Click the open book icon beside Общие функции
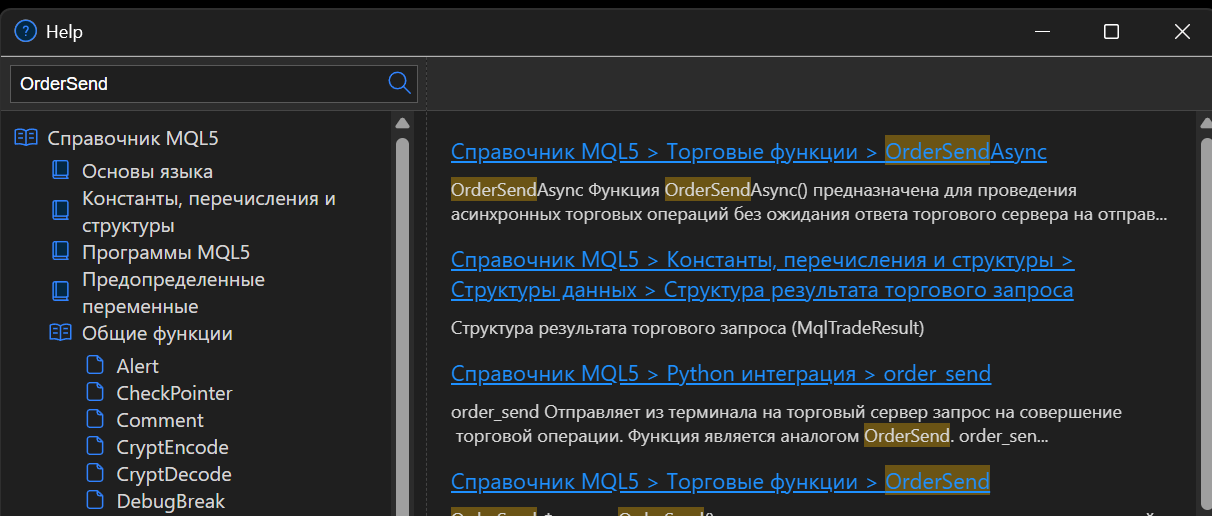Viewport: 1212px width, 516px height. pyautogui.click(x=61, y=333)
